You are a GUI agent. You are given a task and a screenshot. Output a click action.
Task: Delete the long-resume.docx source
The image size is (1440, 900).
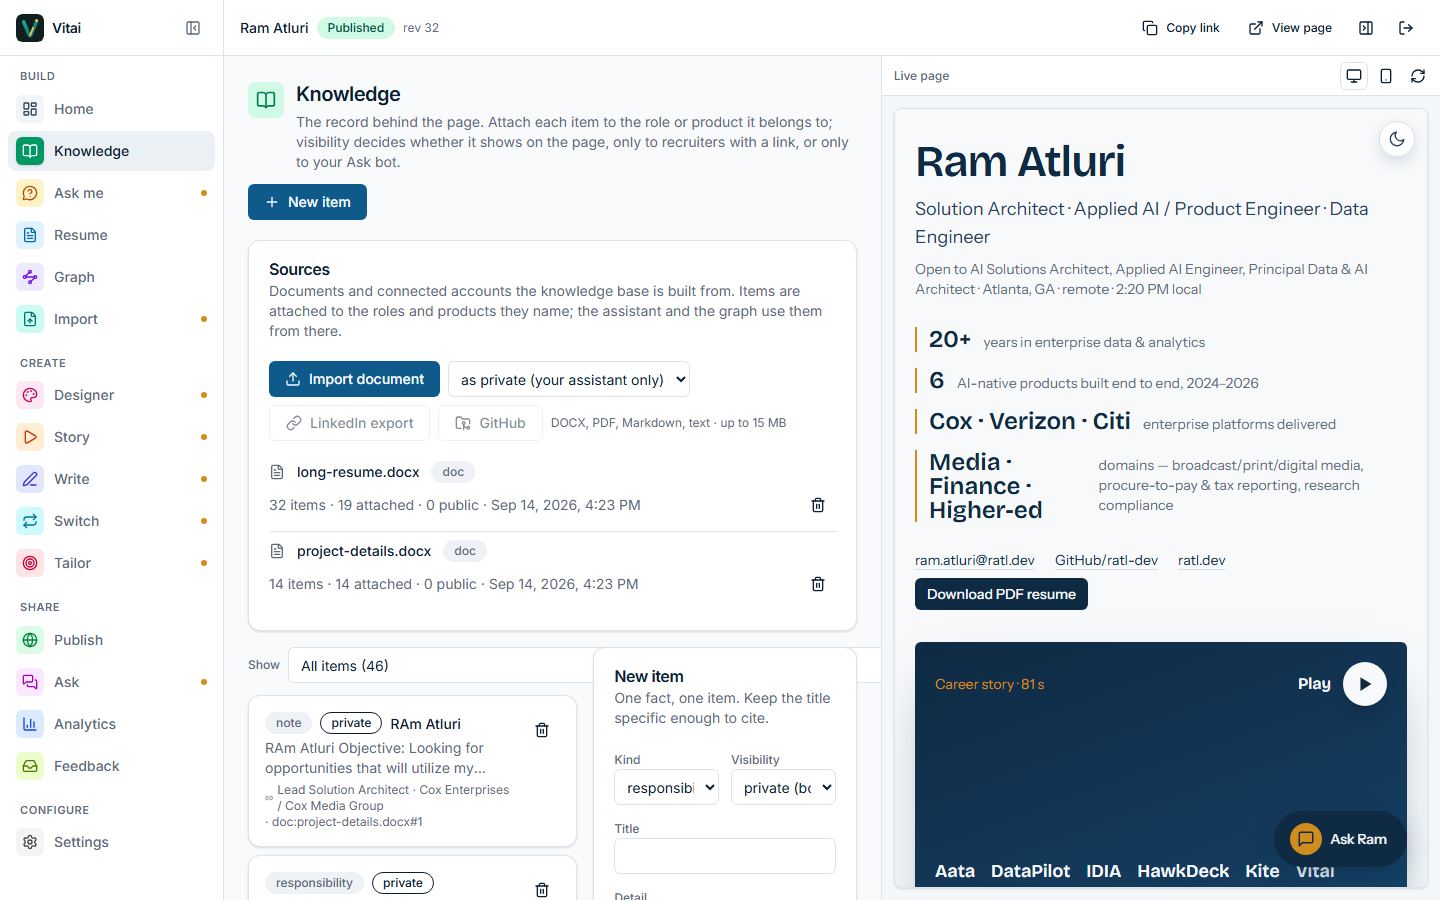tap(818, 505)
